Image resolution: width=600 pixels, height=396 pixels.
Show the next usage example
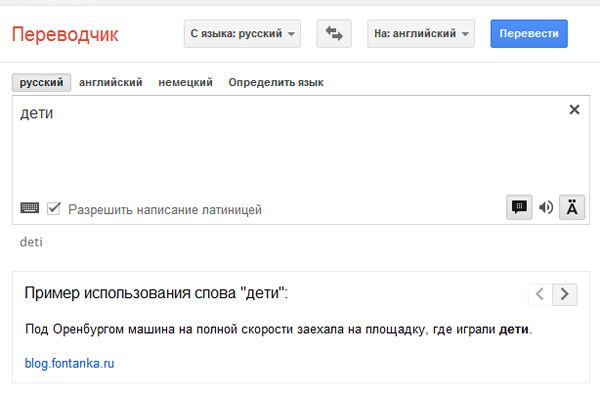[x=564, y=294]
